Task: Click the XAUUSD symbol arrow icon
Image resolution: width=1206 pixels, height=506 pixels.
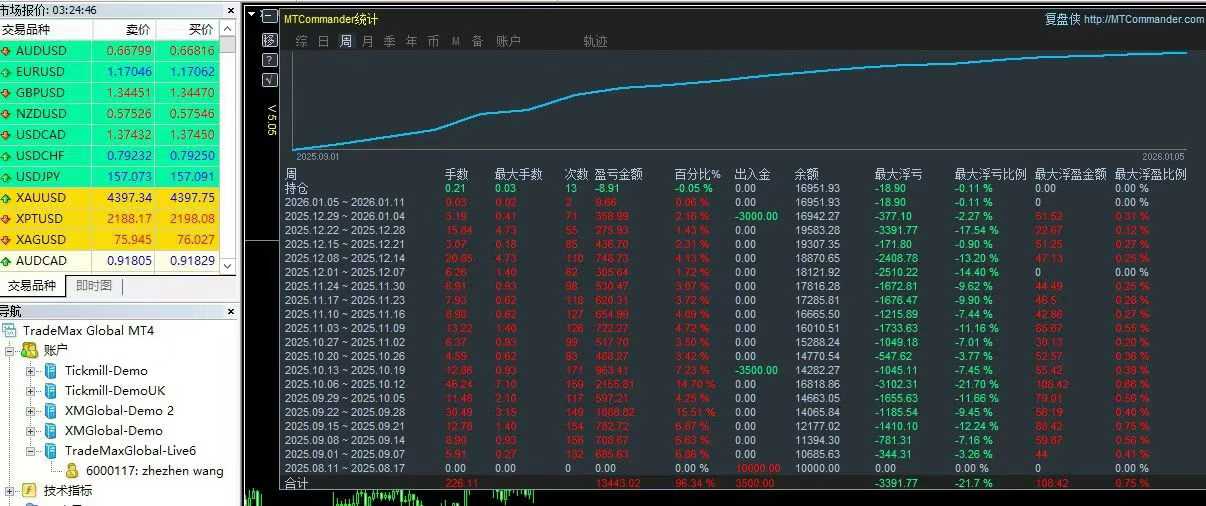Action: click(x=8, y=198)
